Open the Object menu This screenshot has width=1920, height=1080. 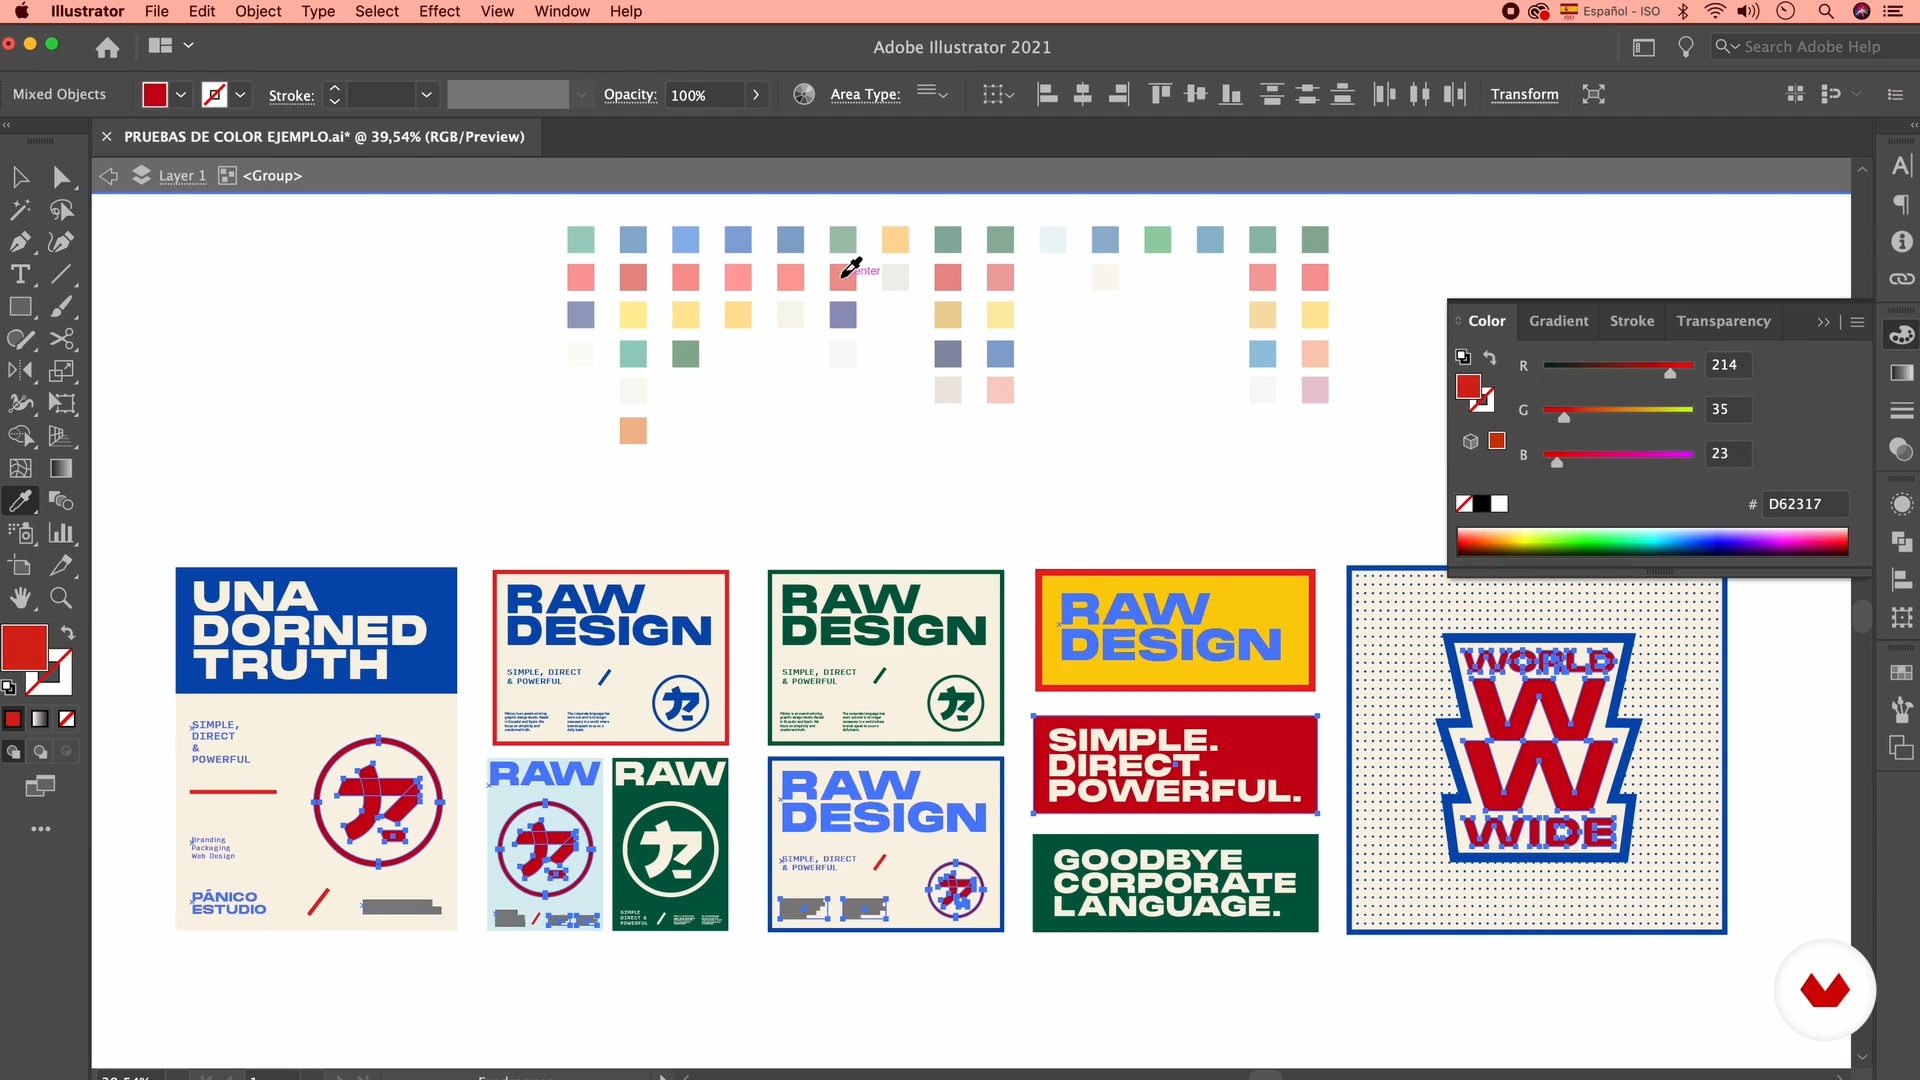258,11
